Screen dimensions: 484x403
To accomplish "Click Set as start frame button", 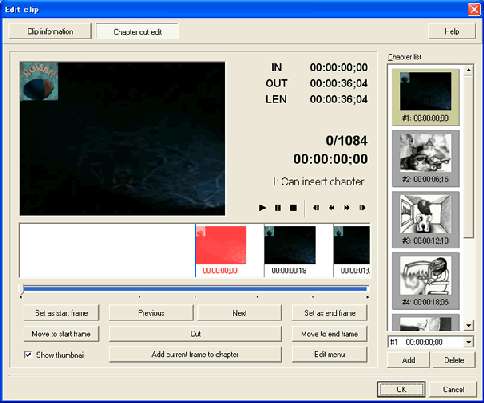I will pyautogui.click(x=62, y=313).
